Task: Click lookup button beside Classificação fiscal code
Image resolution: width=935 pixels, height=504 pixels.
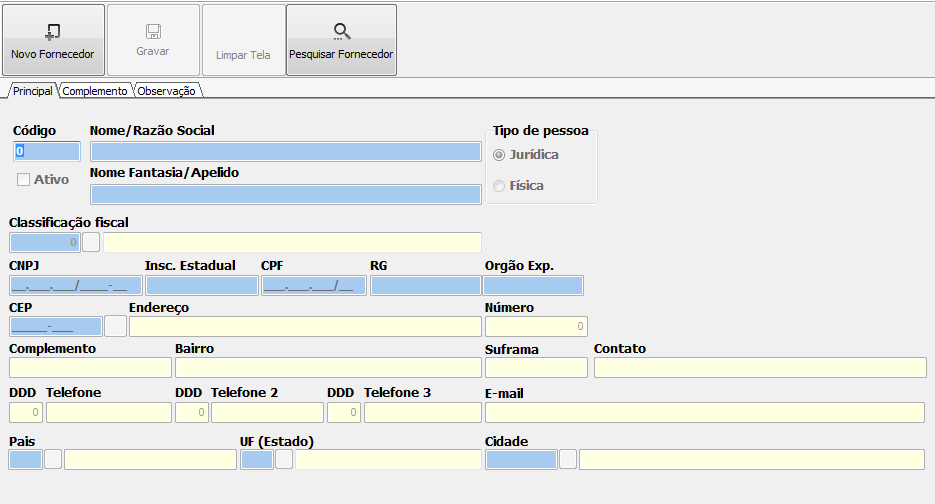Action: tap(91, 242)
